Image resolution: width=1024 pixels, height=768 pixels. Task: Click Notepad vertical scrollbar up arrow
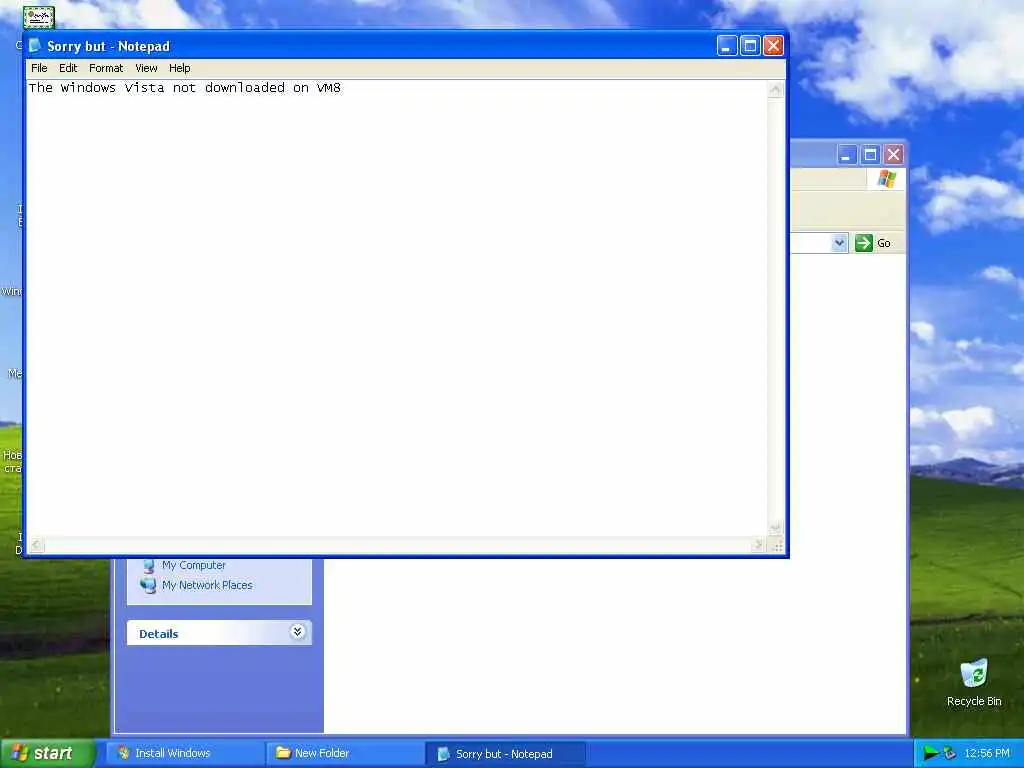coord(775,89)
